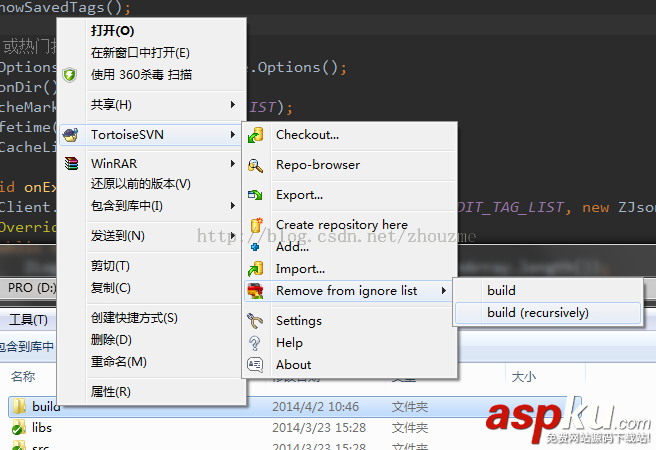
Task: Click the 名称 column header
Action: (x=23, y=376)
